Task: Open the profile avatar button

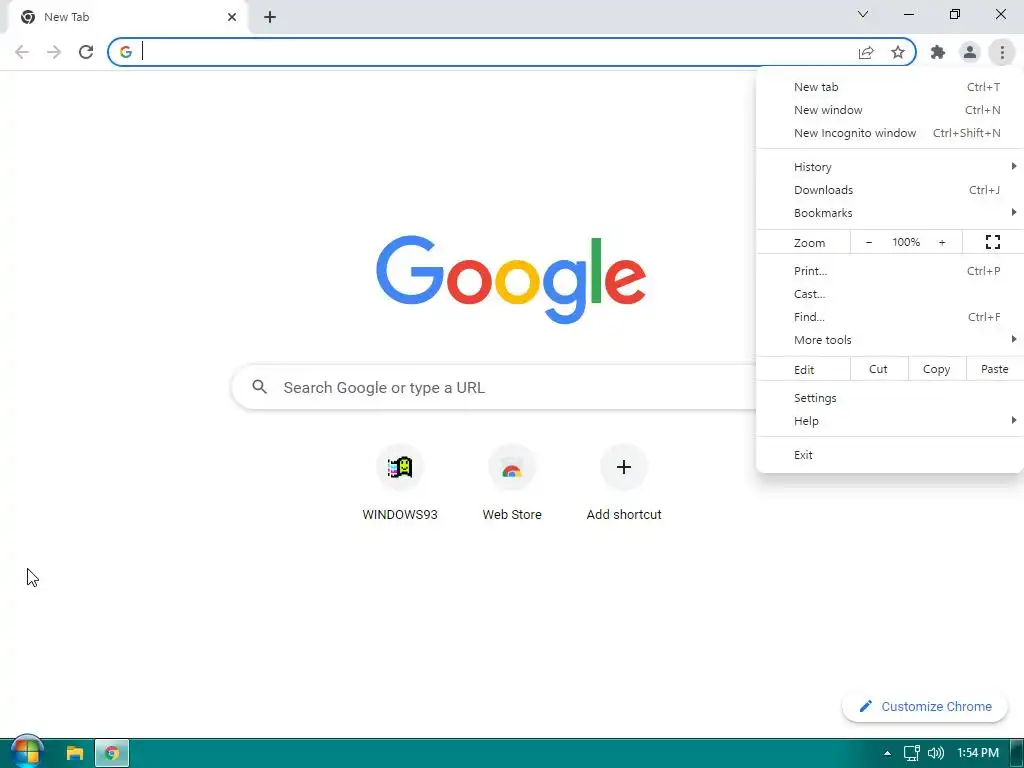Action: click(970, 52)
